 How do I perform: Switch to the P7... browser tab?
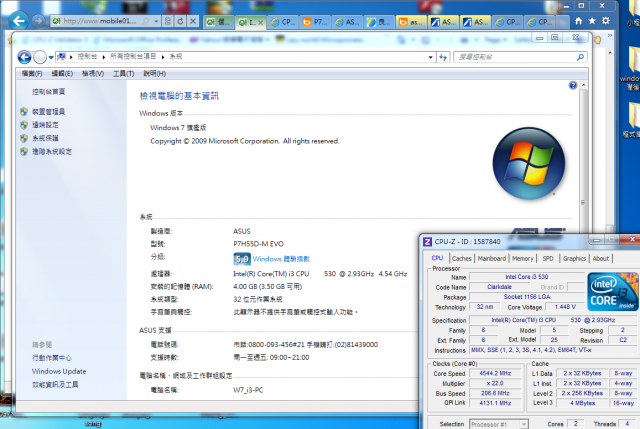click(315, 22)
